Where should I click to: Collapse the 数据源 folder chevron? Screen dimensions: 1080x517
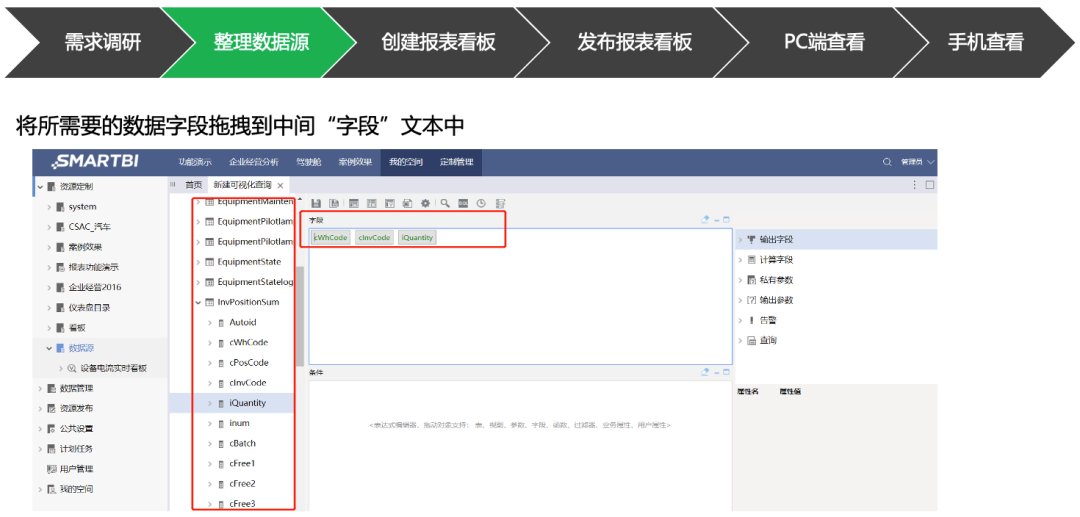click(50, 348)
